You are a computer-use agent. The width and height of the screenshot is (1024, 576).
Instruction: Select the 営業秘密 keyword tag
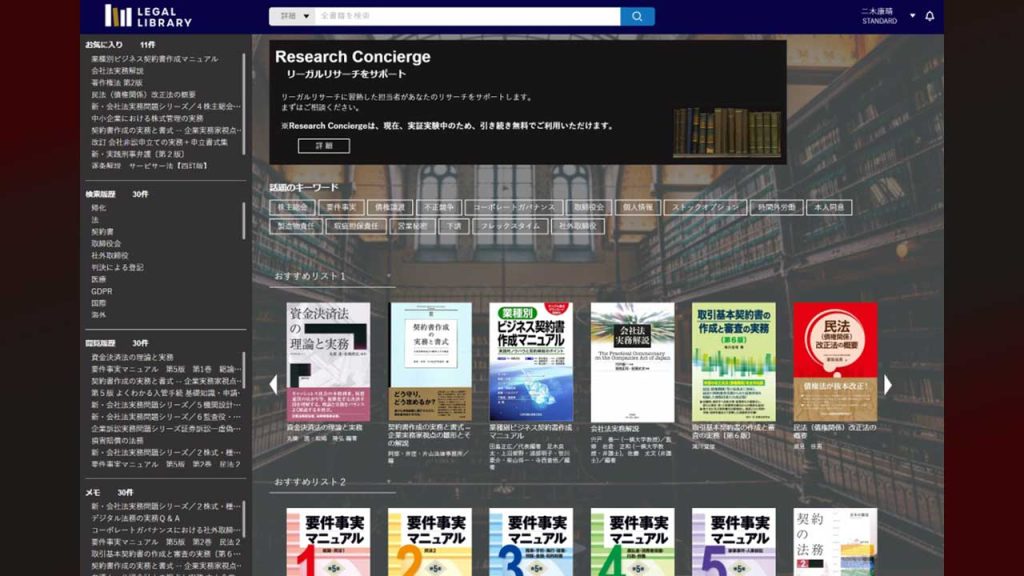(413, 226)
